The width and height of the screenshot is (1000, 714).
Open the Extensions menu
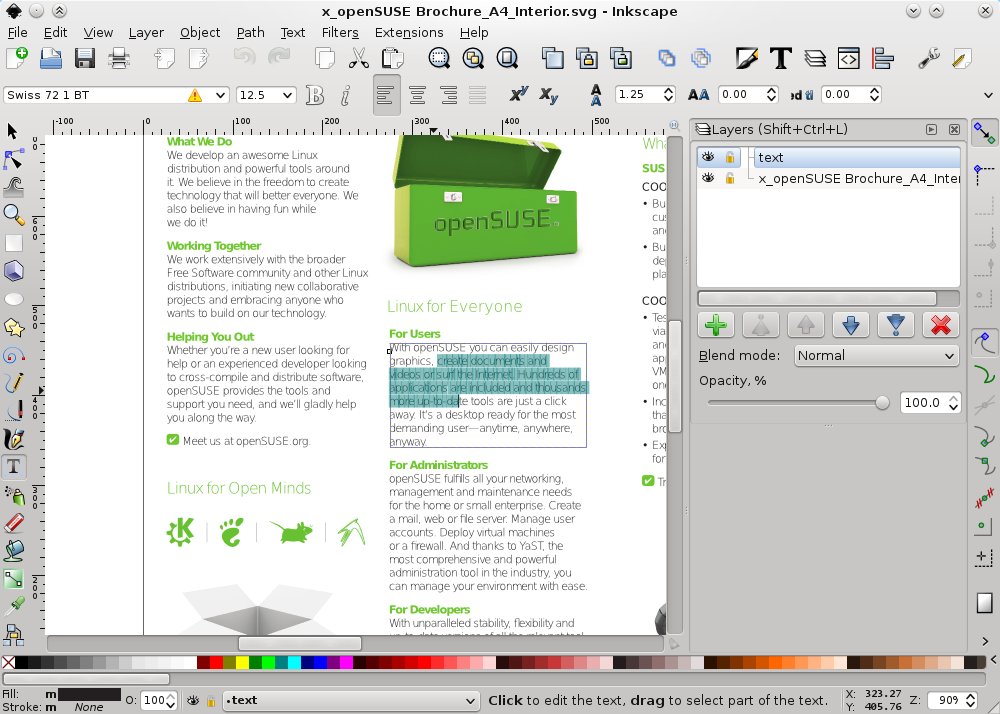coord(409,32)
